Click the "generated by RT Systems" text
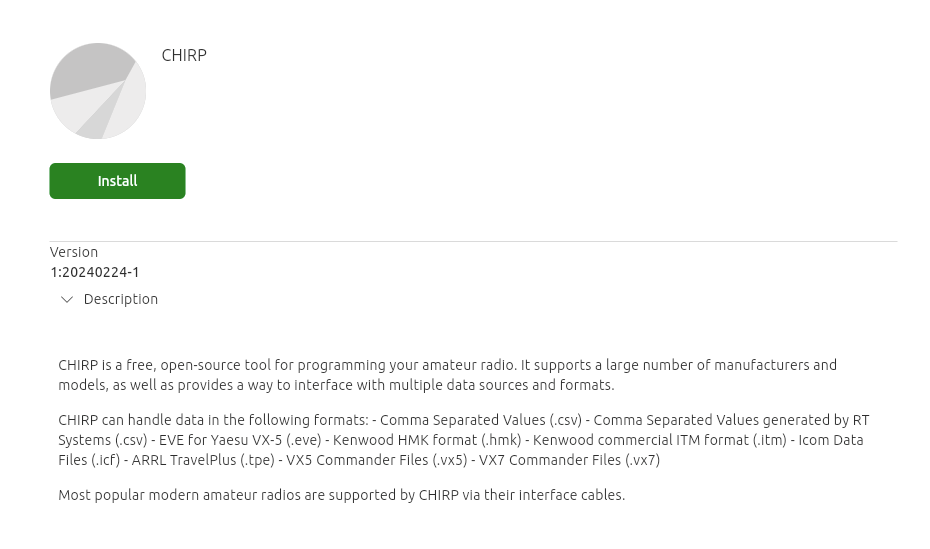Image resolution: width=930 pixels, height=549 pixels. (800, 420)
